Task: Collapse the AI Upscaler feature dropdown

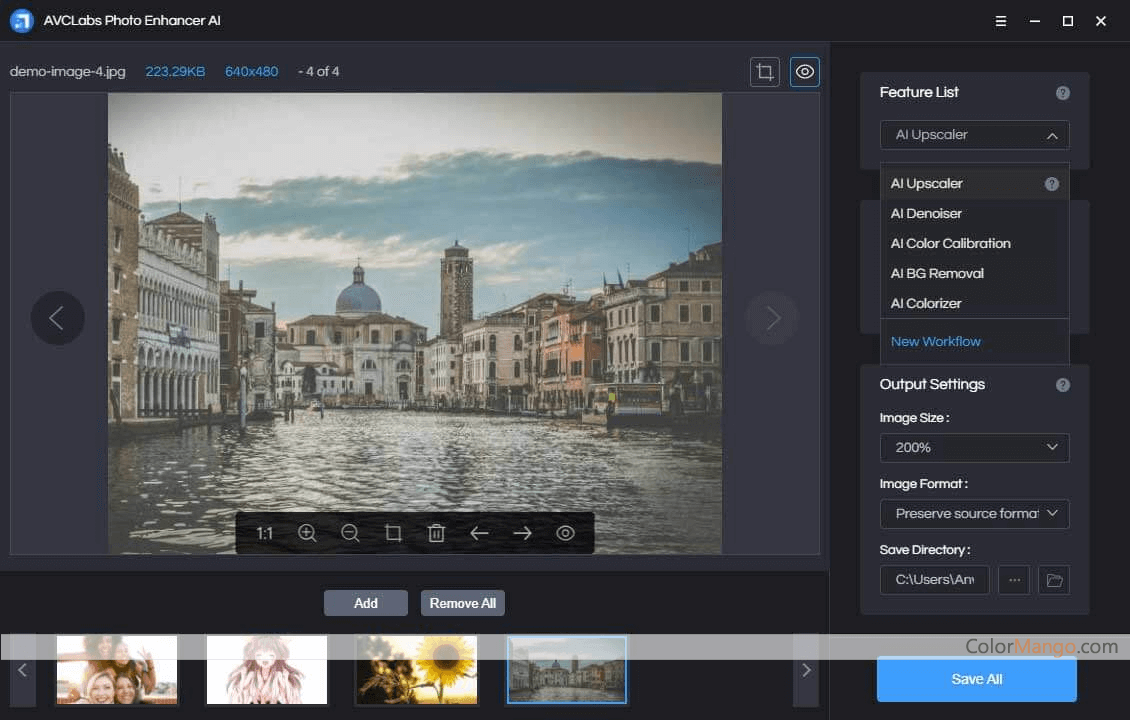Action: pos(1051,135)
